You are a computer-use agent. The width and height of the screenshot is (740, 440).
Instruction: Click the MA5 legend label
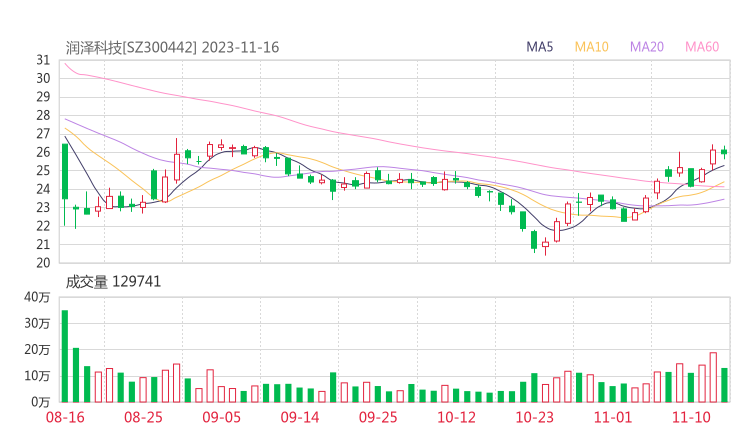pyautogui.click(x=539, y=47)
